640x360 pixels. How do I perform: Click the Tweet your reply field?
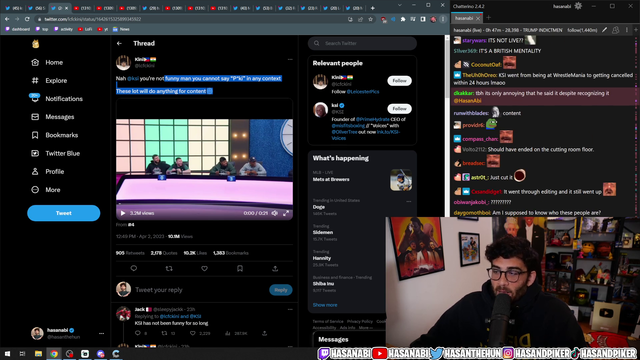tap(200, 290)
